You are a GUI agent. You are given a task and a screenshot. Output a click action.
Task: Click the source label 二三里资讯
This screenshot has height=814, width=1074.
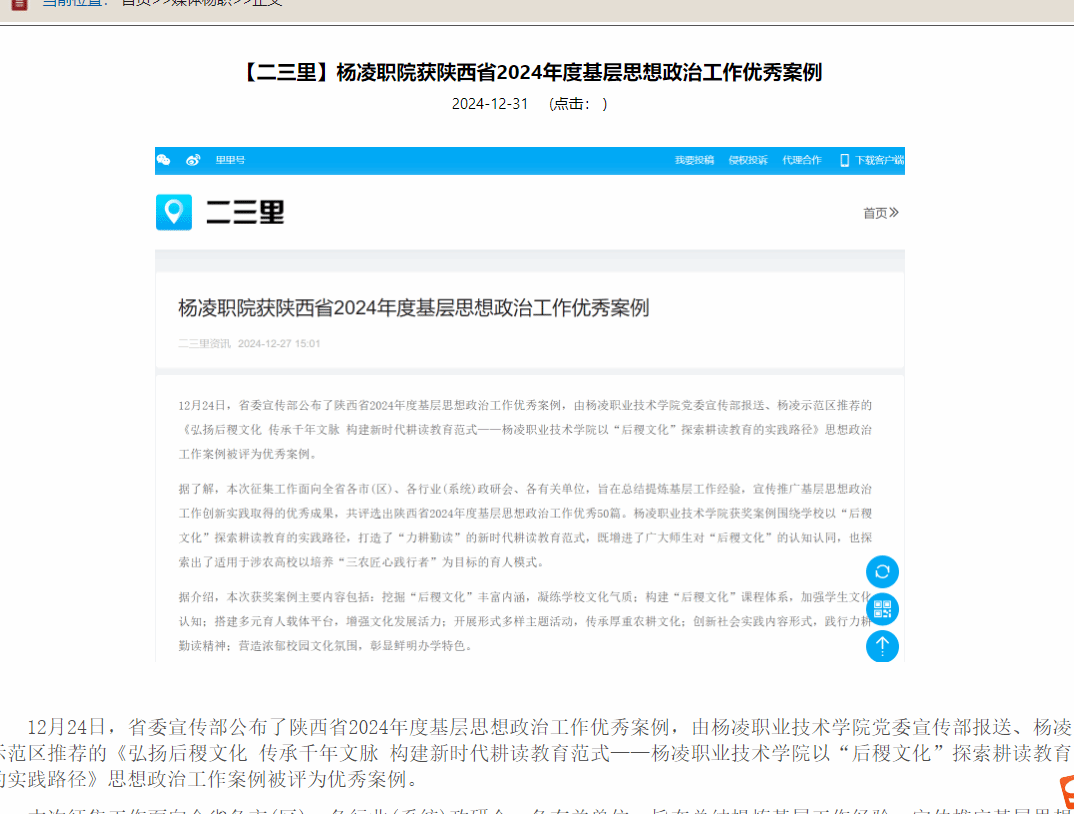(205, 343)
